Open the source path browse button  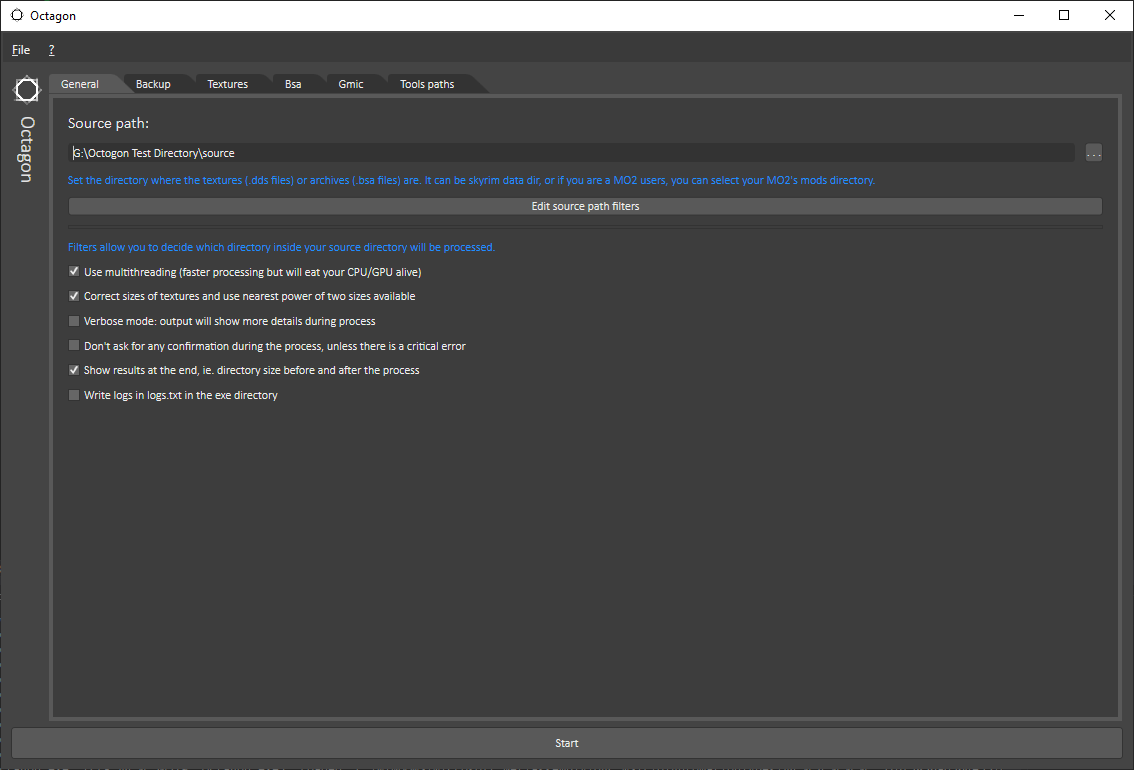(1093, 153)
